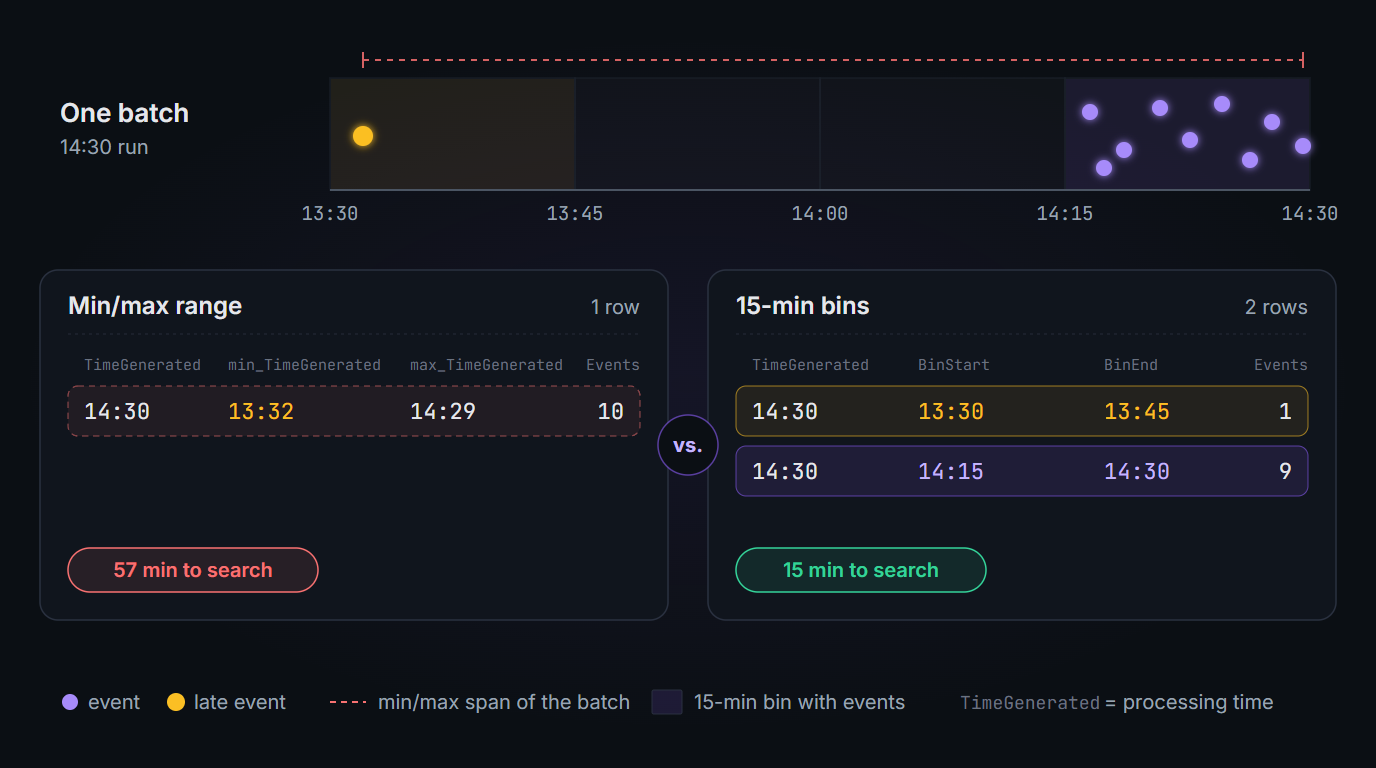This screenshot has height=768, width=1376.
Task: Select the 'Min/max range' panel title
Action: [x=155, y=306]
